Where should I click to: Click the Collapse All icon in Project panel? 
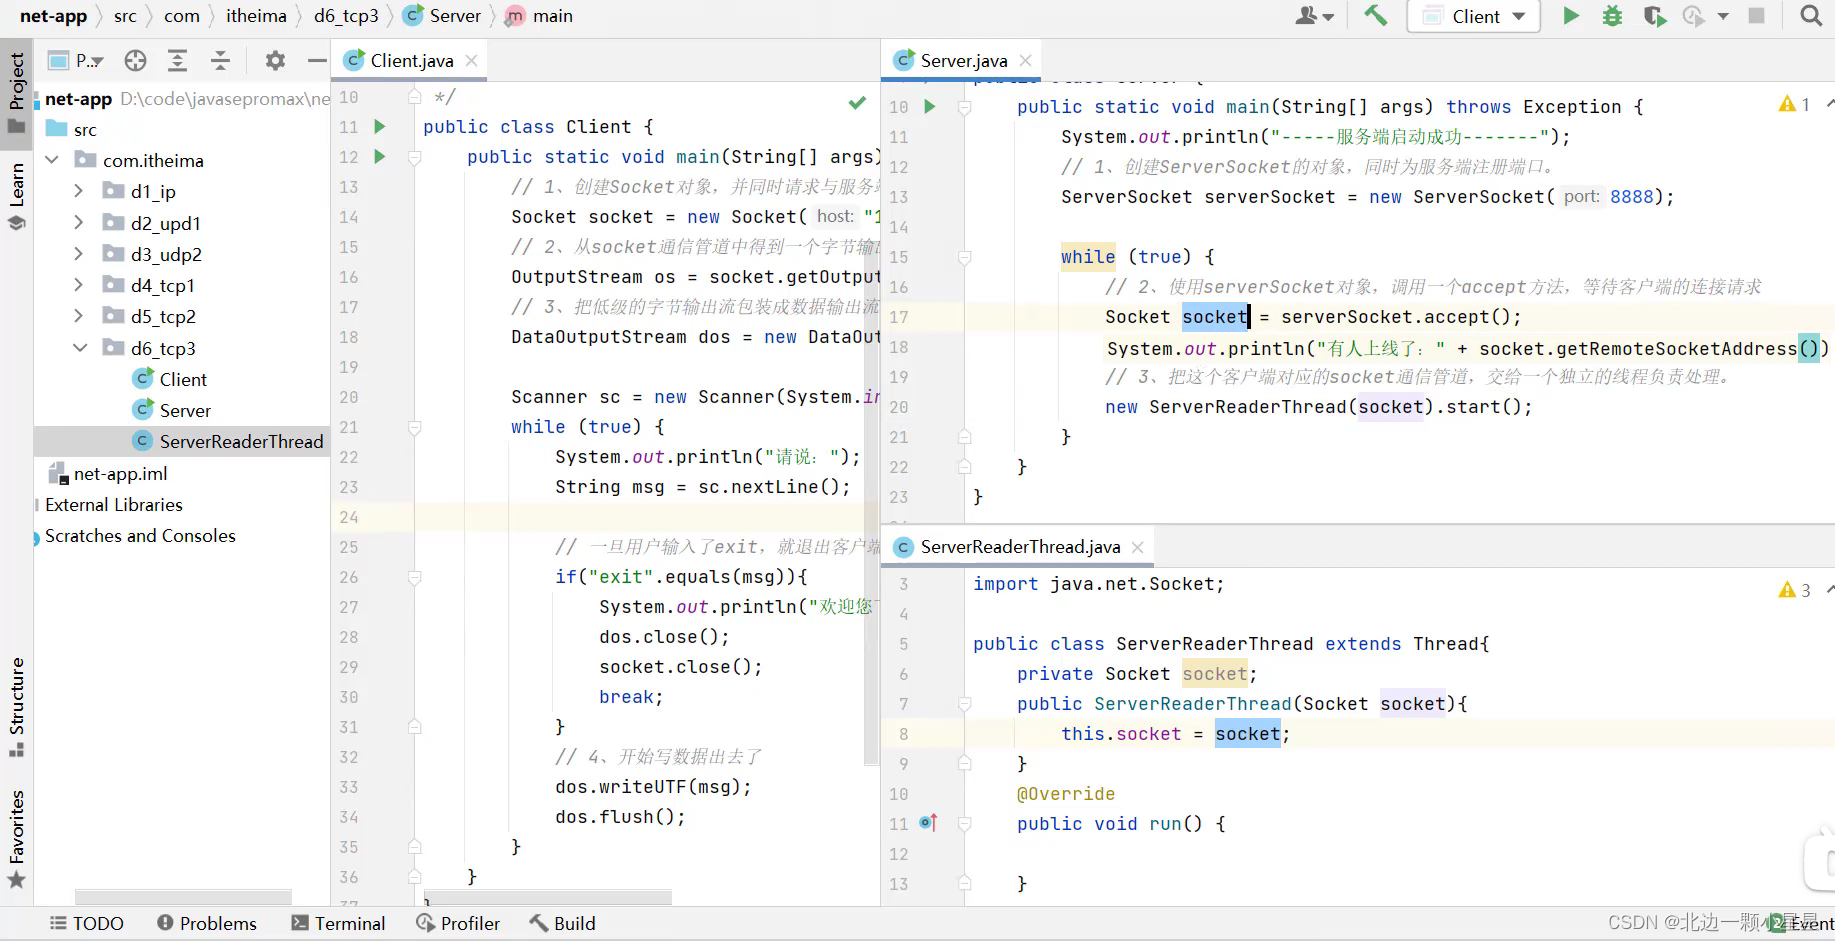tap(220, 61)
